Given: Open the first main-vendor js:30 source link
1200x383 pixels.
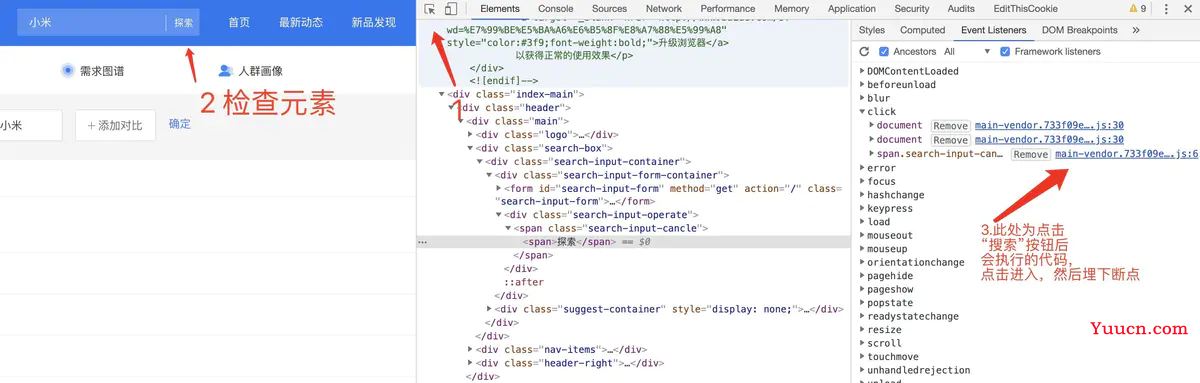Looking at the screenshot, I should [1049, 126].
